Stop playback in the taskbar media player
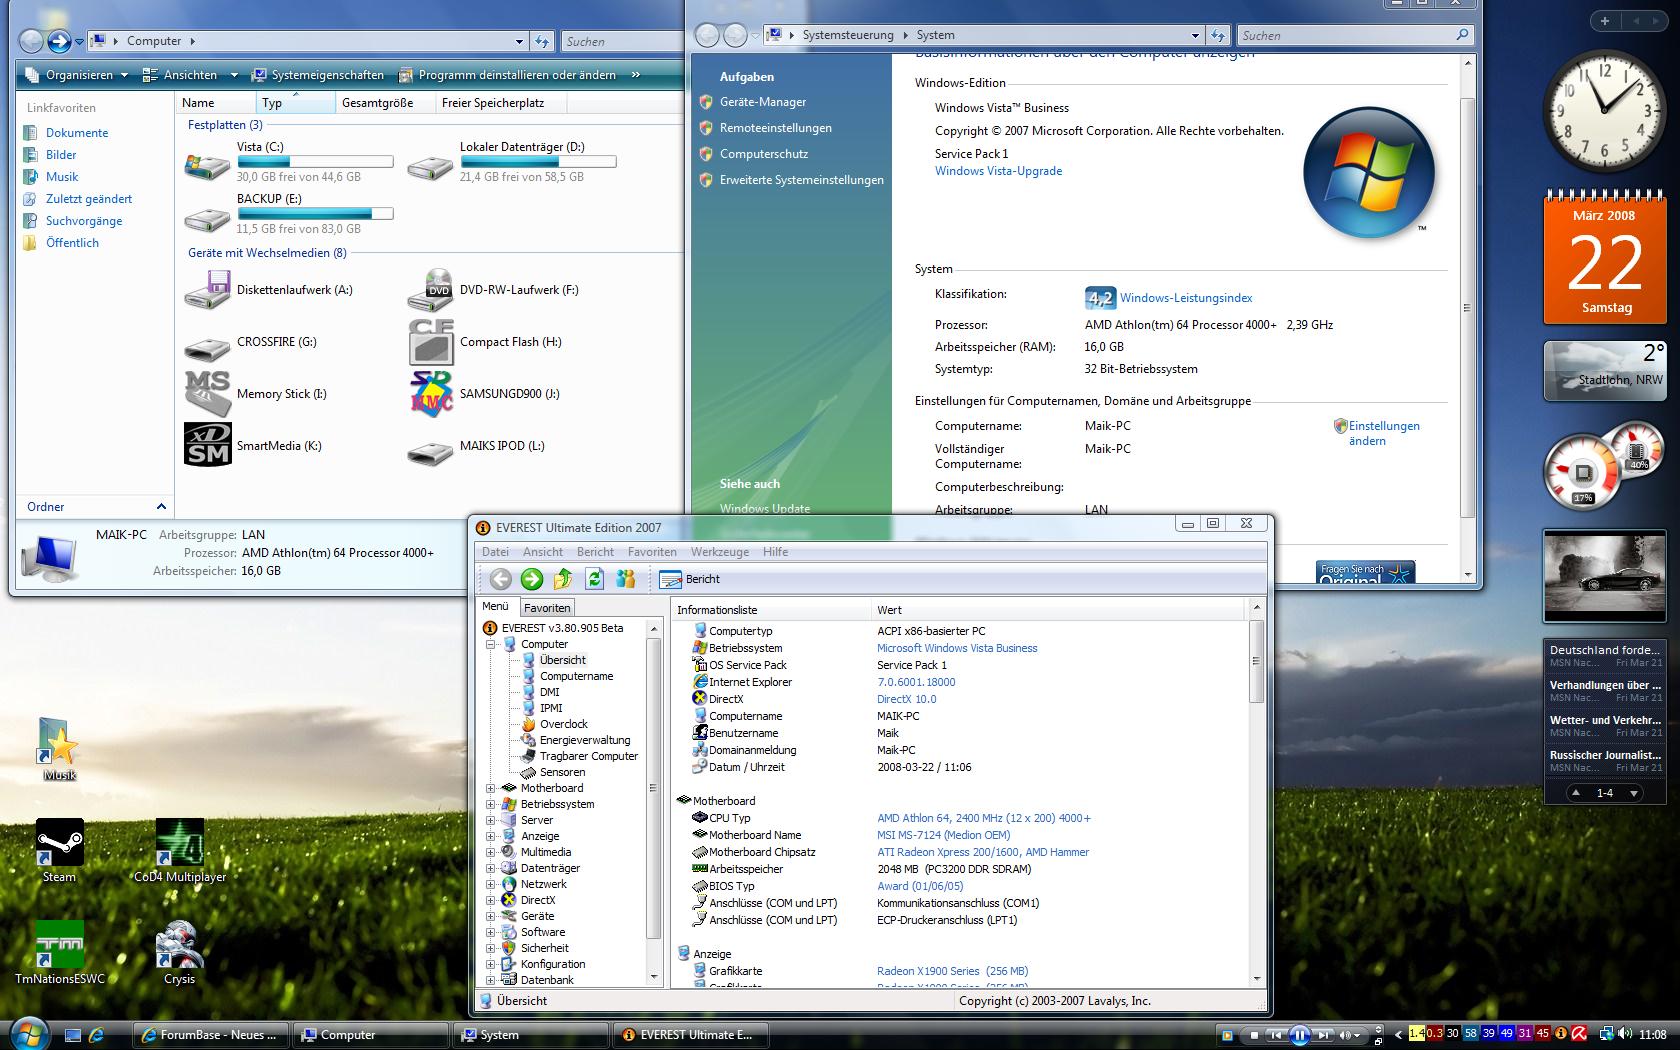The width and height of the screenshot is (1680, 1050). 1254,1035
